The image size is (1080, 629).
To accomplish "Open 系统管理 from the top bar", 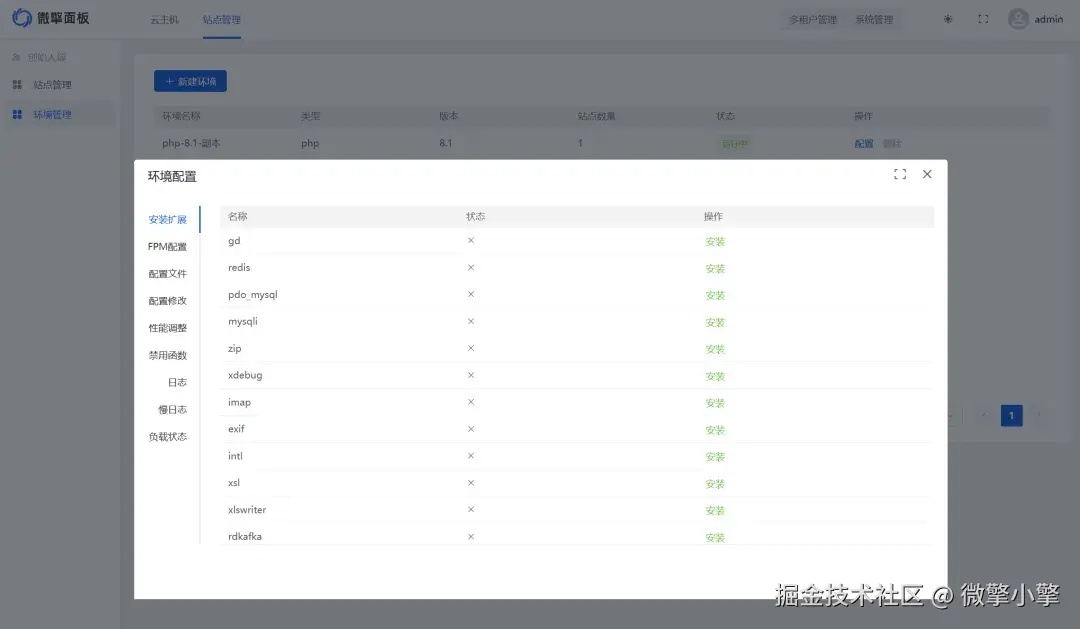I will click(875, 18).
